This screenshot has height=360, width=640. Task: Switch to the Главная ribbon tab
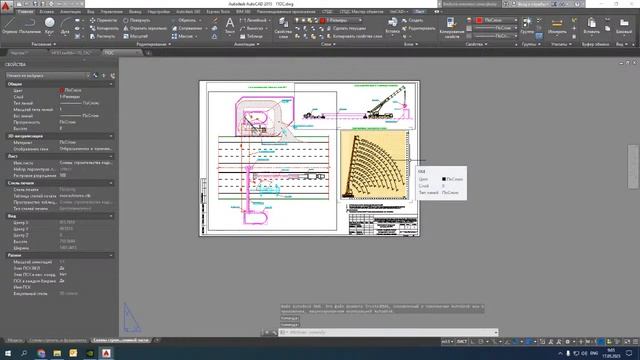[25, 12]
